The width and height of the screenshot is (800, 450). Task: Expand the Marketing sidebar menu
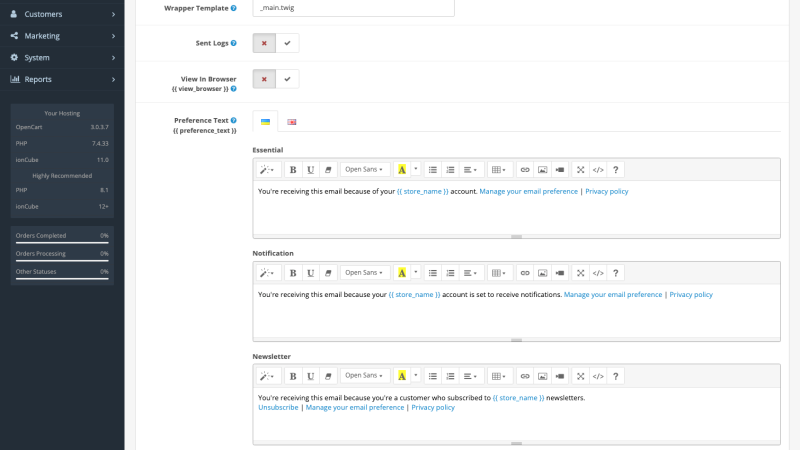point(62,36)
